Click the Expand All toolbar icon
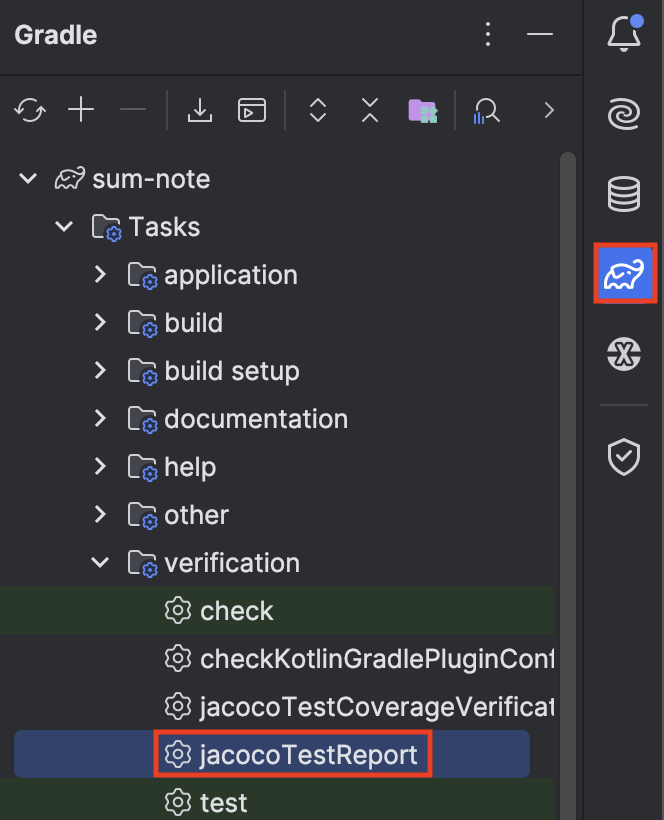The height and width of the screenshot is (820, 664). click(x=318, y=110)
